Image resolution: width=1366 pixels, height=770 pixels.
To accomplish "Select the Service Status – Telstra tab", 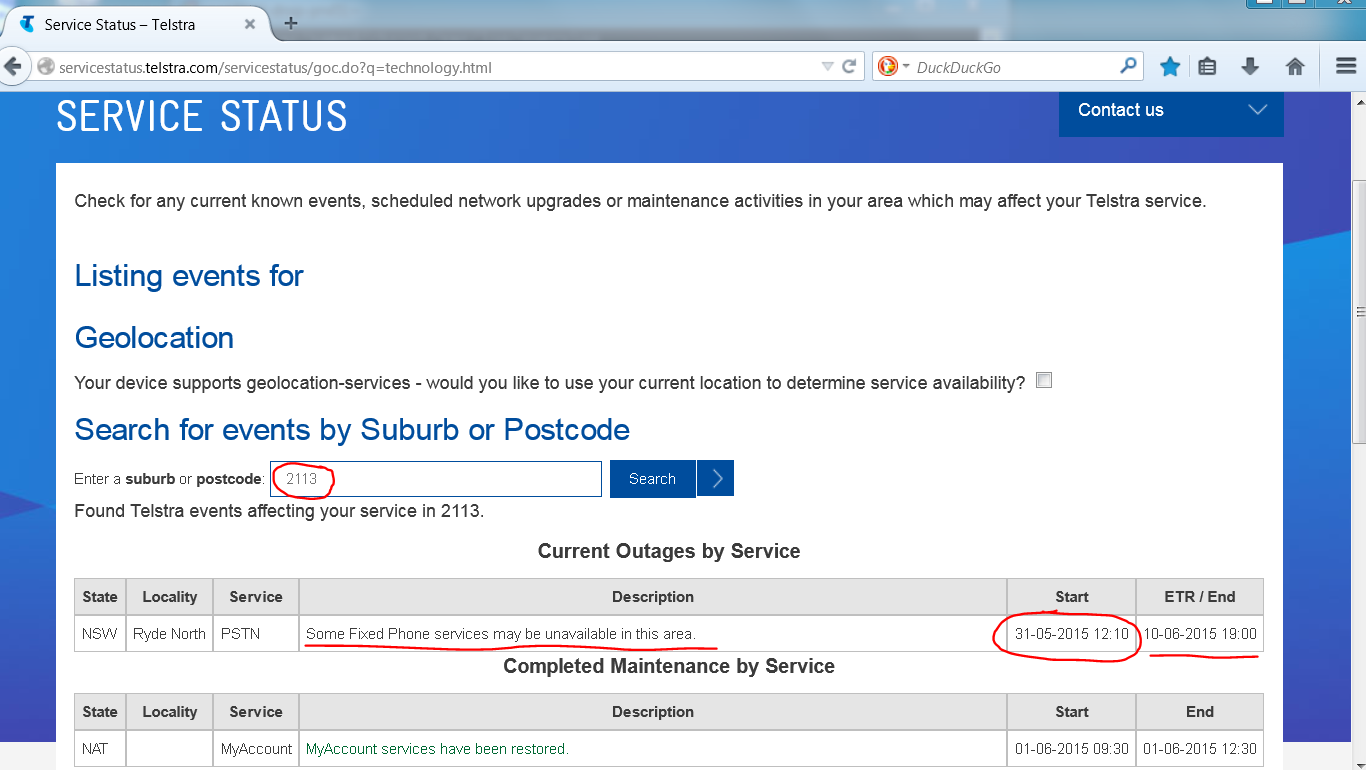I will coord(140,24).
